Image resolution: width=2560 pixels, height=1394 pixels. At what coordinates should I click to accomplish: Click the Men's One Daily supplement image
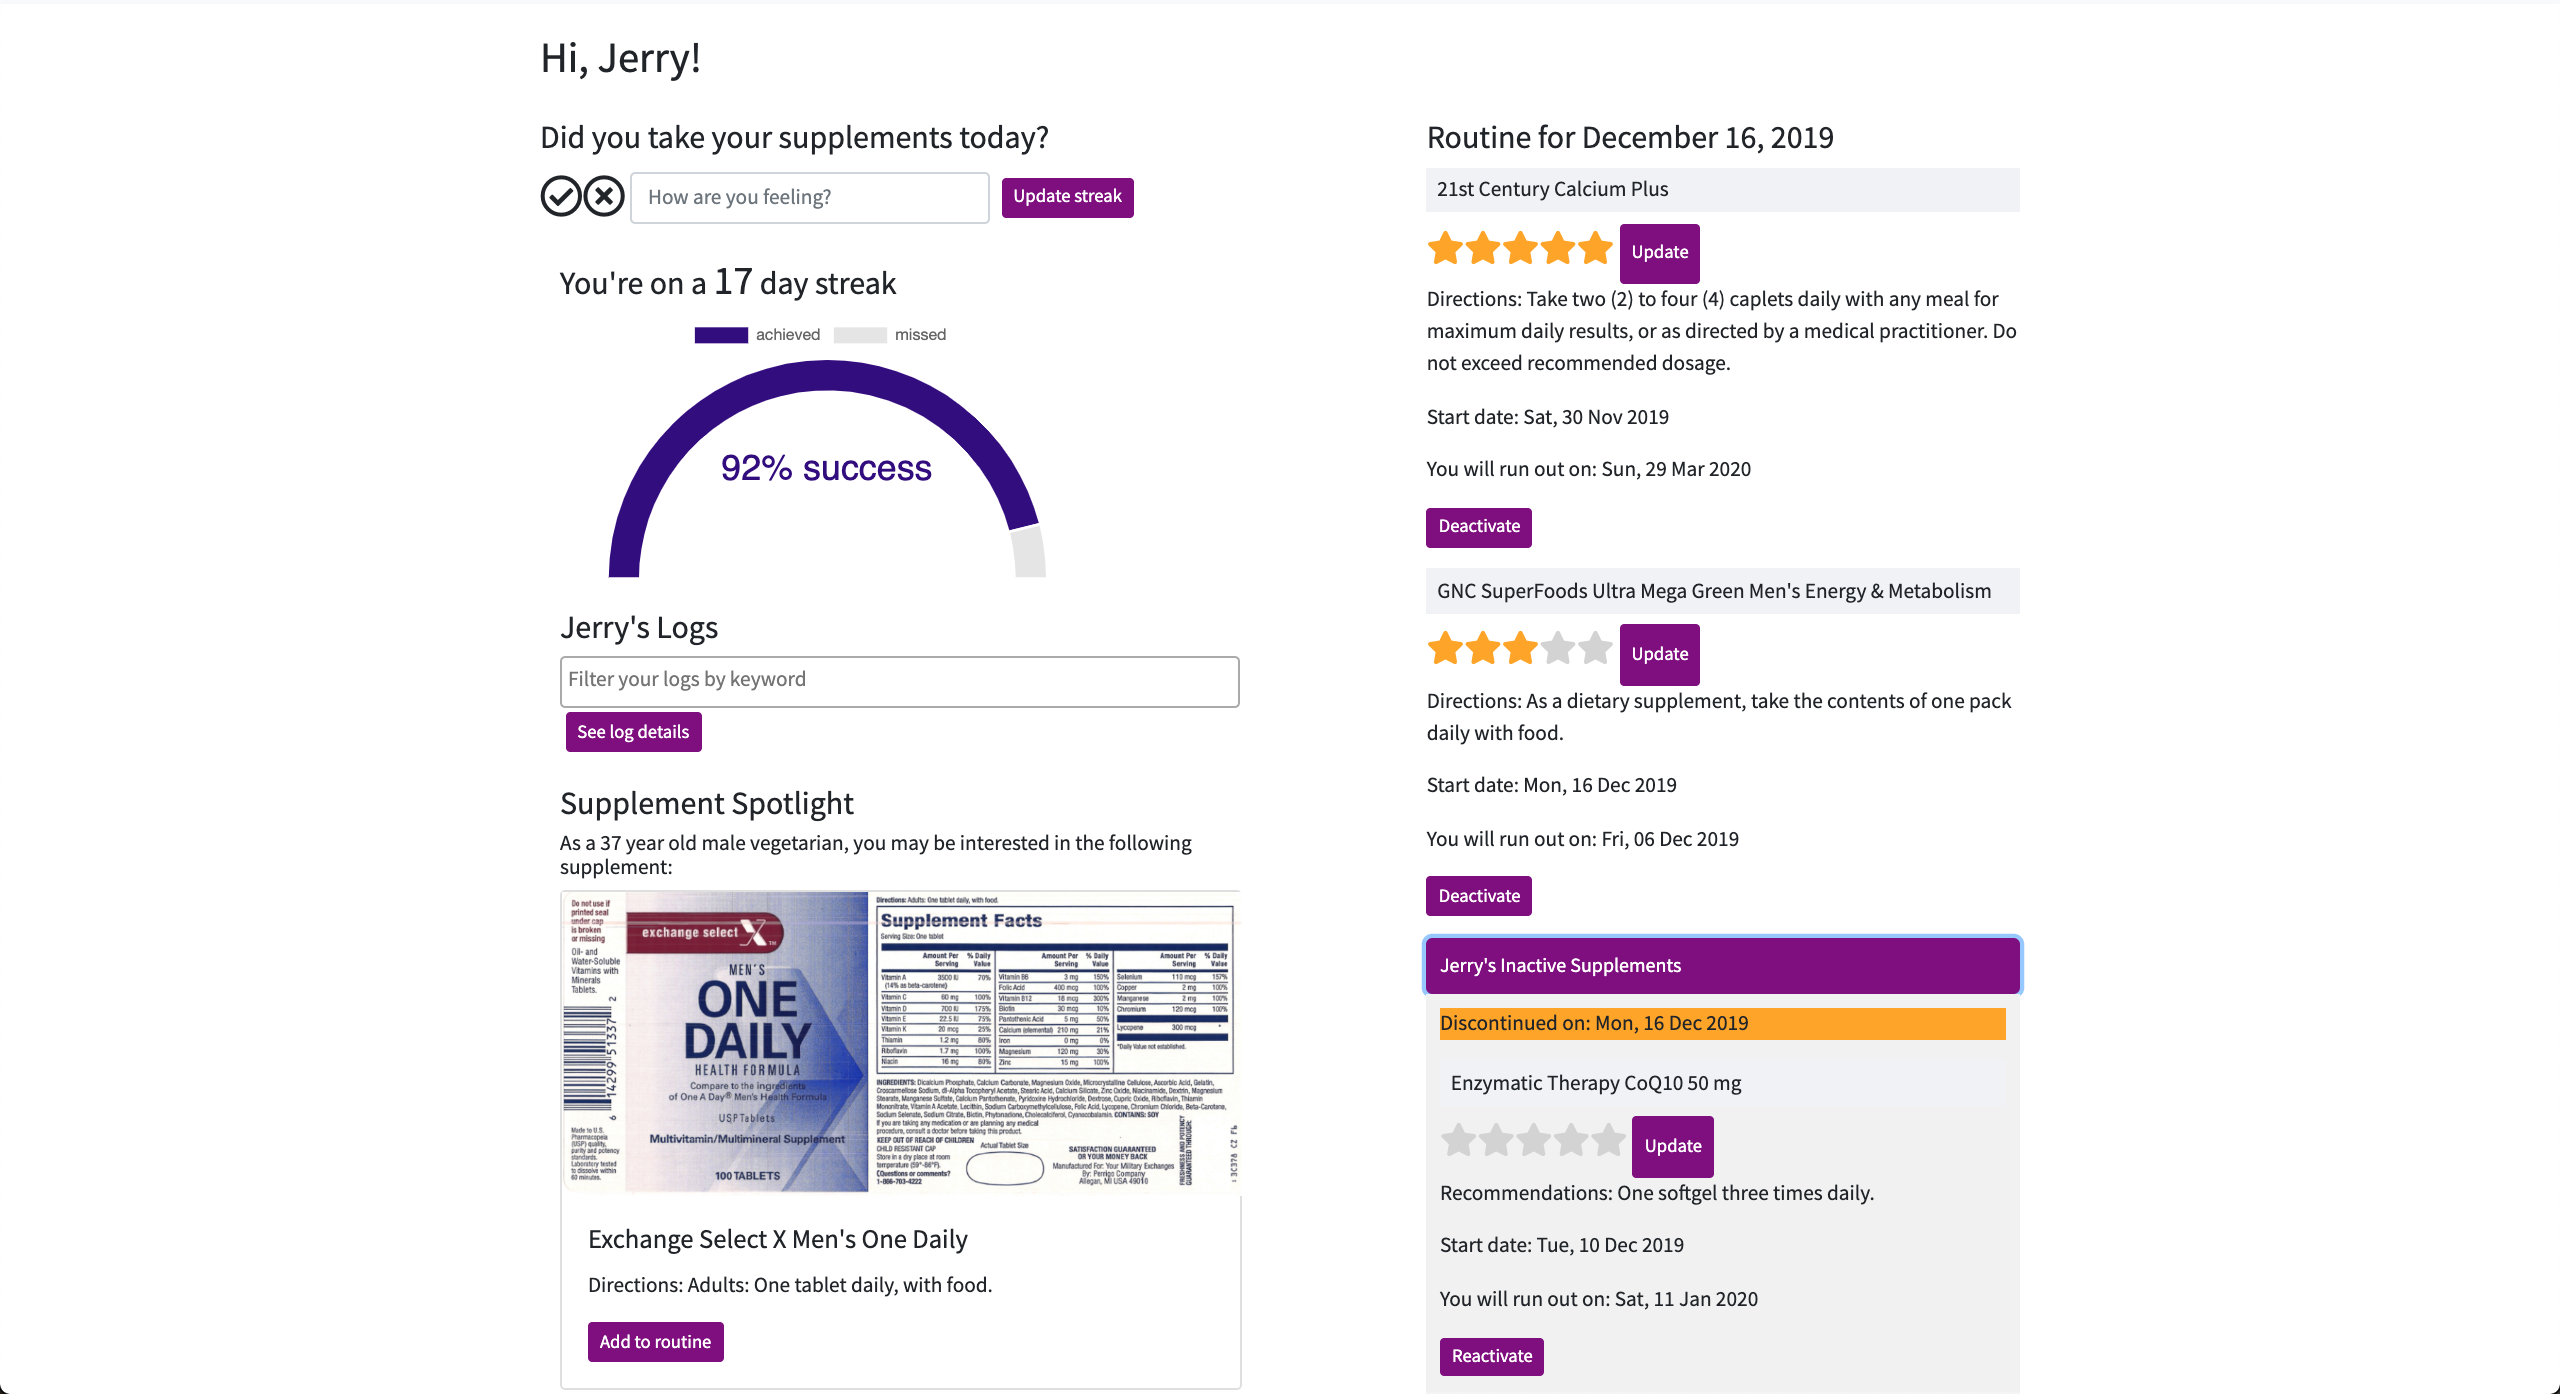click(x=900, y=1041)
